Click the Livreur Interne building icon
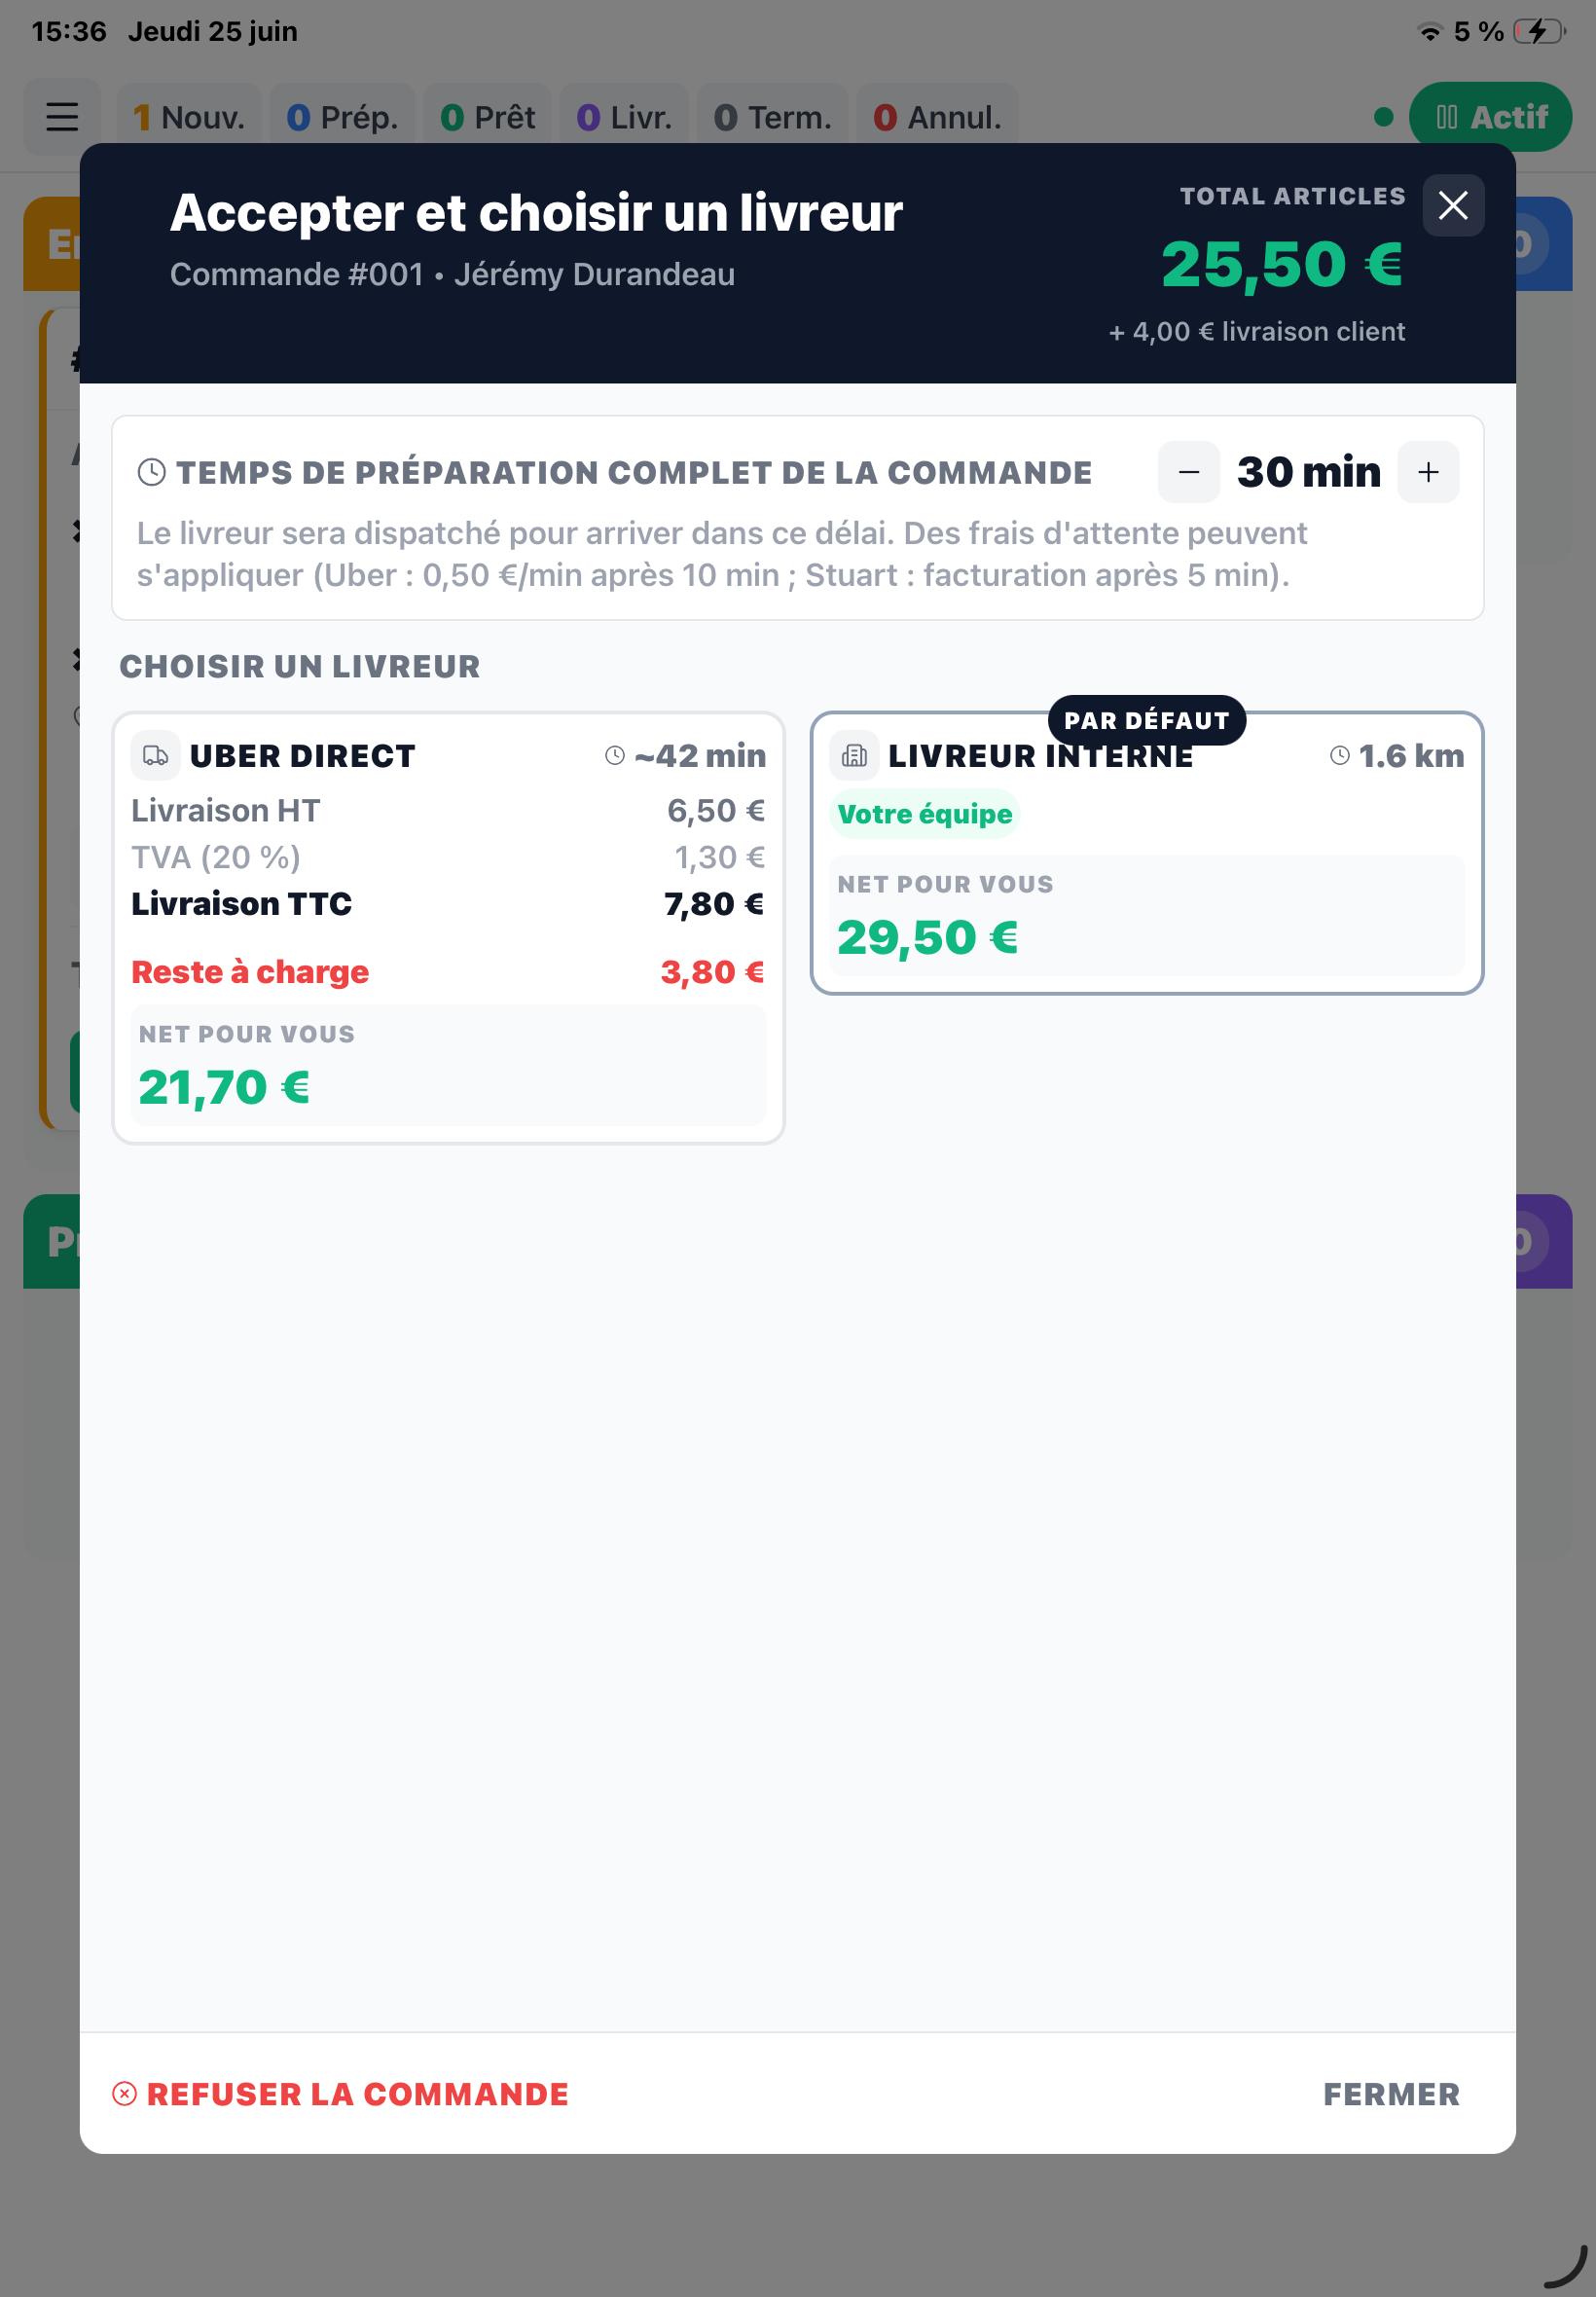 tap(854, 756)
